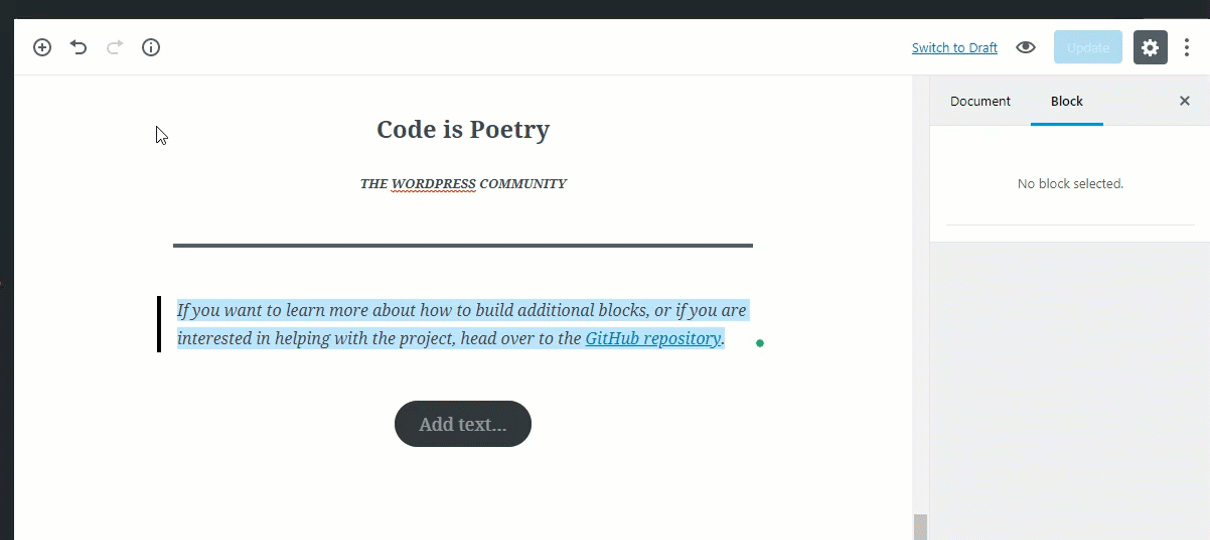Click THE WORDPRESS COMMUNITY subtitle text

[x=463, y=184]
